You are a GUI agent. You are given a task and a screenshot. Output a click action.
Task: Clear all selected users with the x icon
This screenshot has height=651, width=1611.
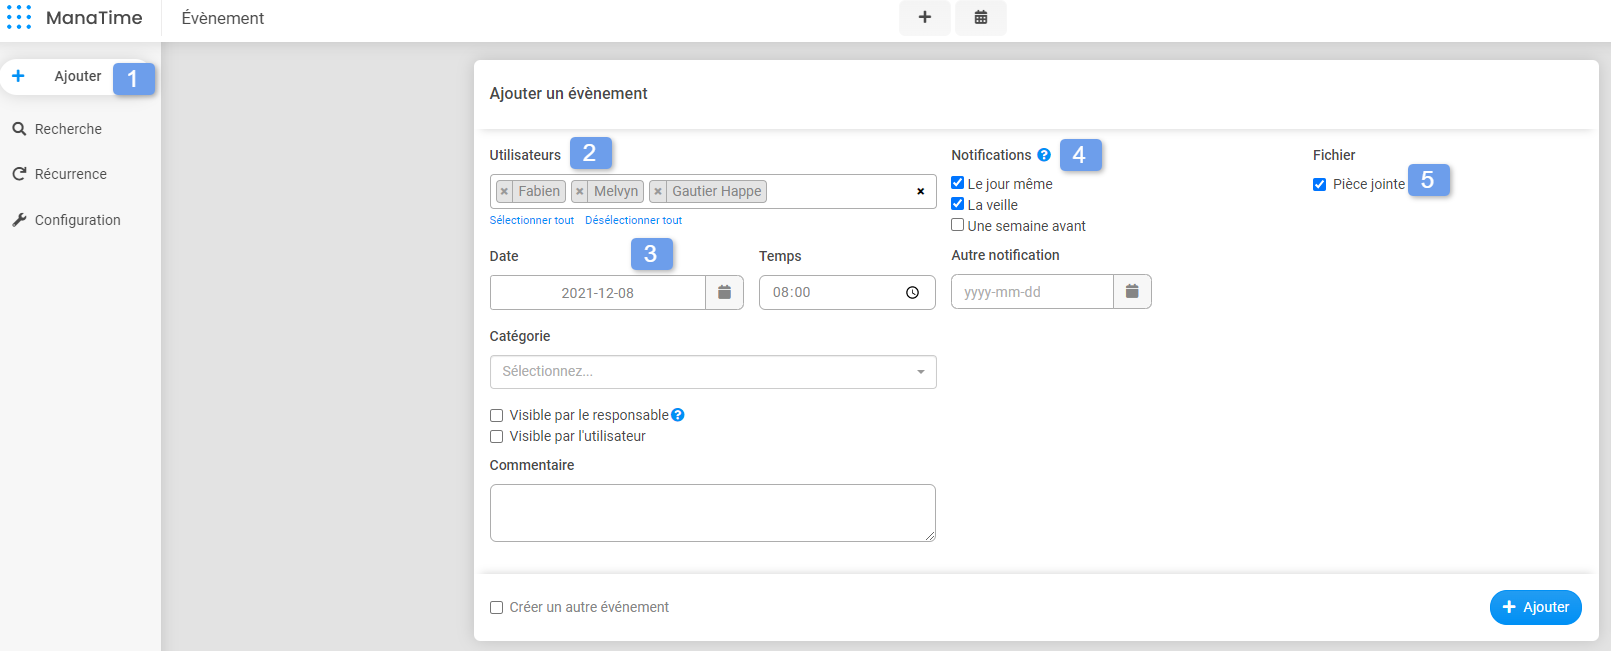920,192
